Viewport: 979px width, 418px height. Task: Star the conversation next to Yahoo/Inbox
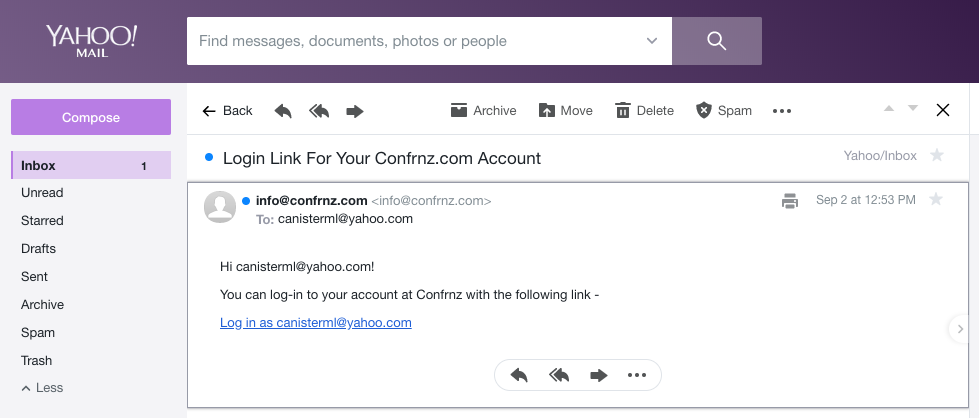click(x=937, y=155)
